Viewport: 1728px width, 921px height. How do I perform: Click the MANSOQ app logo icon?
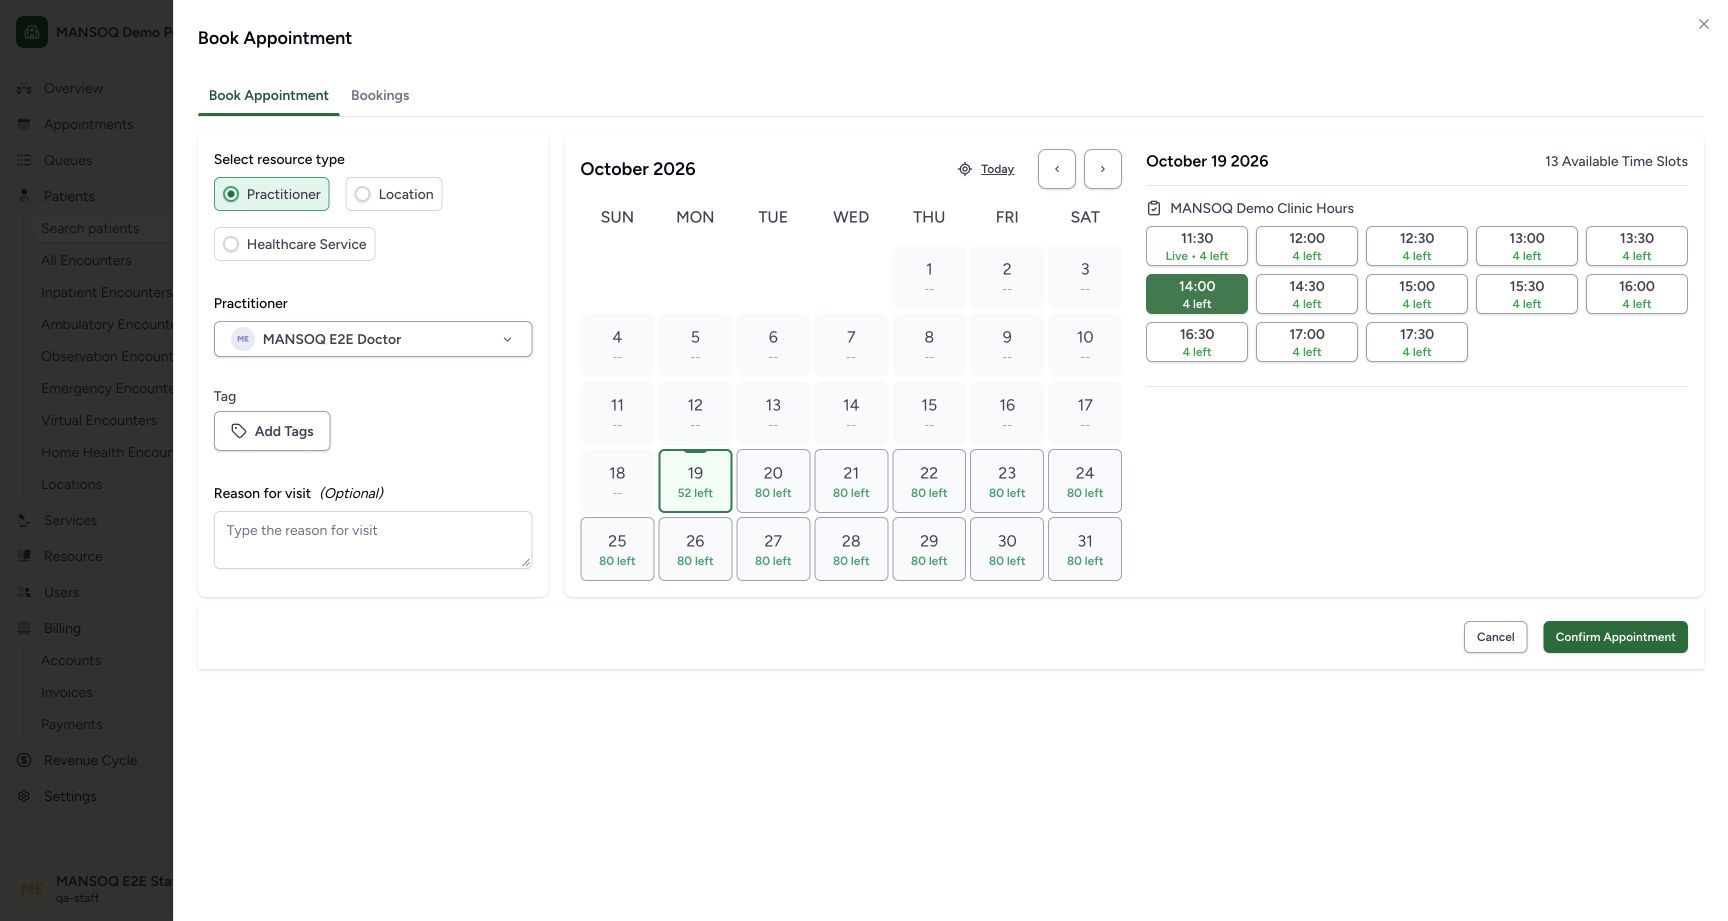click(32, 32)
